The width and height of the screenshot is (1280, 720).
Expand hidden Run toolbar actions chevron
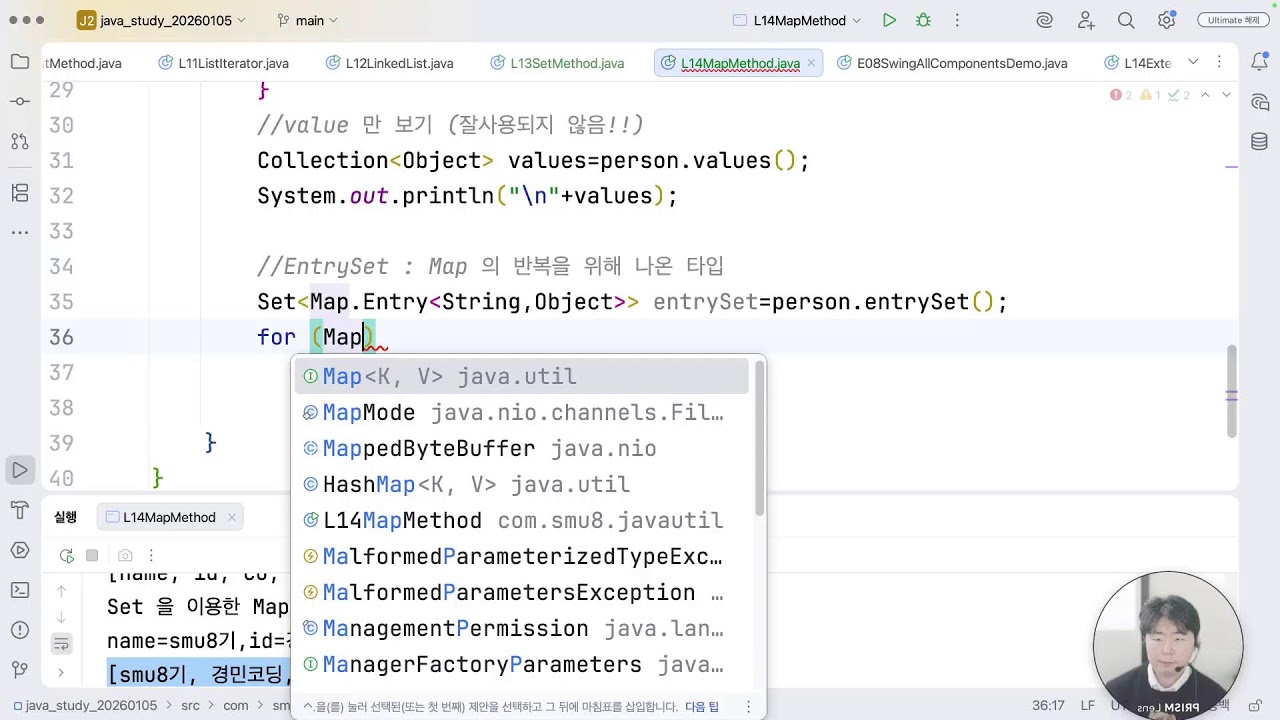click(61, 673)
